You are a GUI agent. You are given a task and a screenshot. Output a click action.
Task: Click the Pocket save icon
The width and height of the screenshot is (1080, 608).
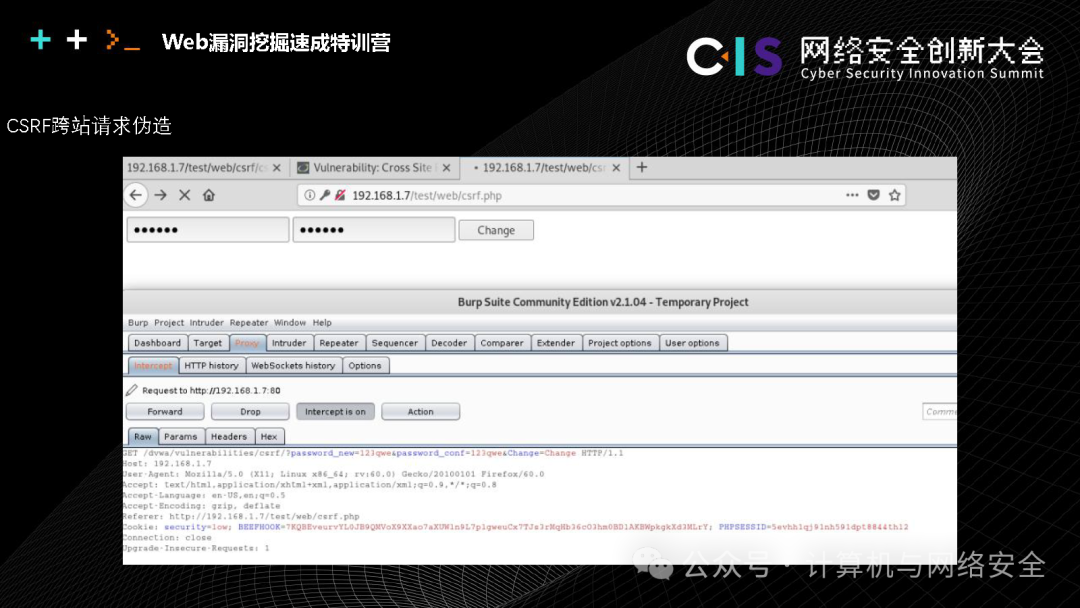873,196
